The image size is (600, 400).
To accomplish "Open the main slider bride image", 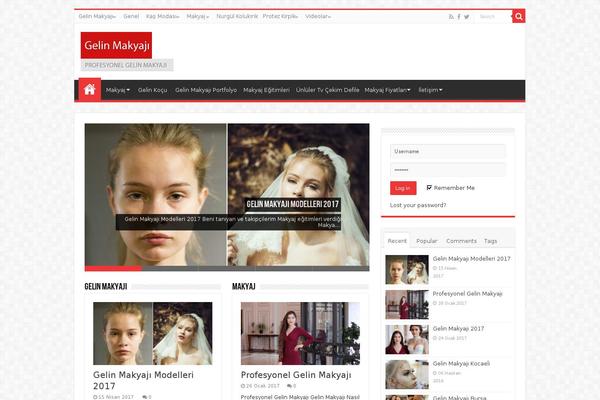I will pyautogui.click(x=227, y=194).
